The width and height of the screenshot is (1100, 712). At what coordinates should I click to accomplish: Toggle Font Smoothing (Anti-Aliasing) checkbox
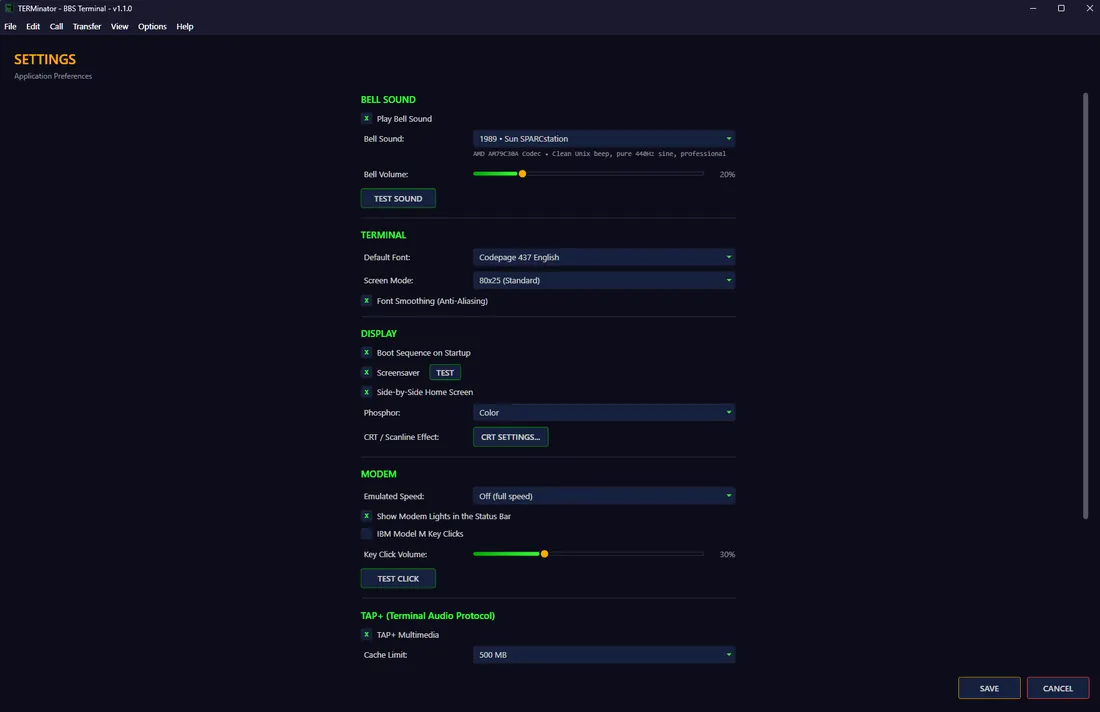tap(366, 301)
